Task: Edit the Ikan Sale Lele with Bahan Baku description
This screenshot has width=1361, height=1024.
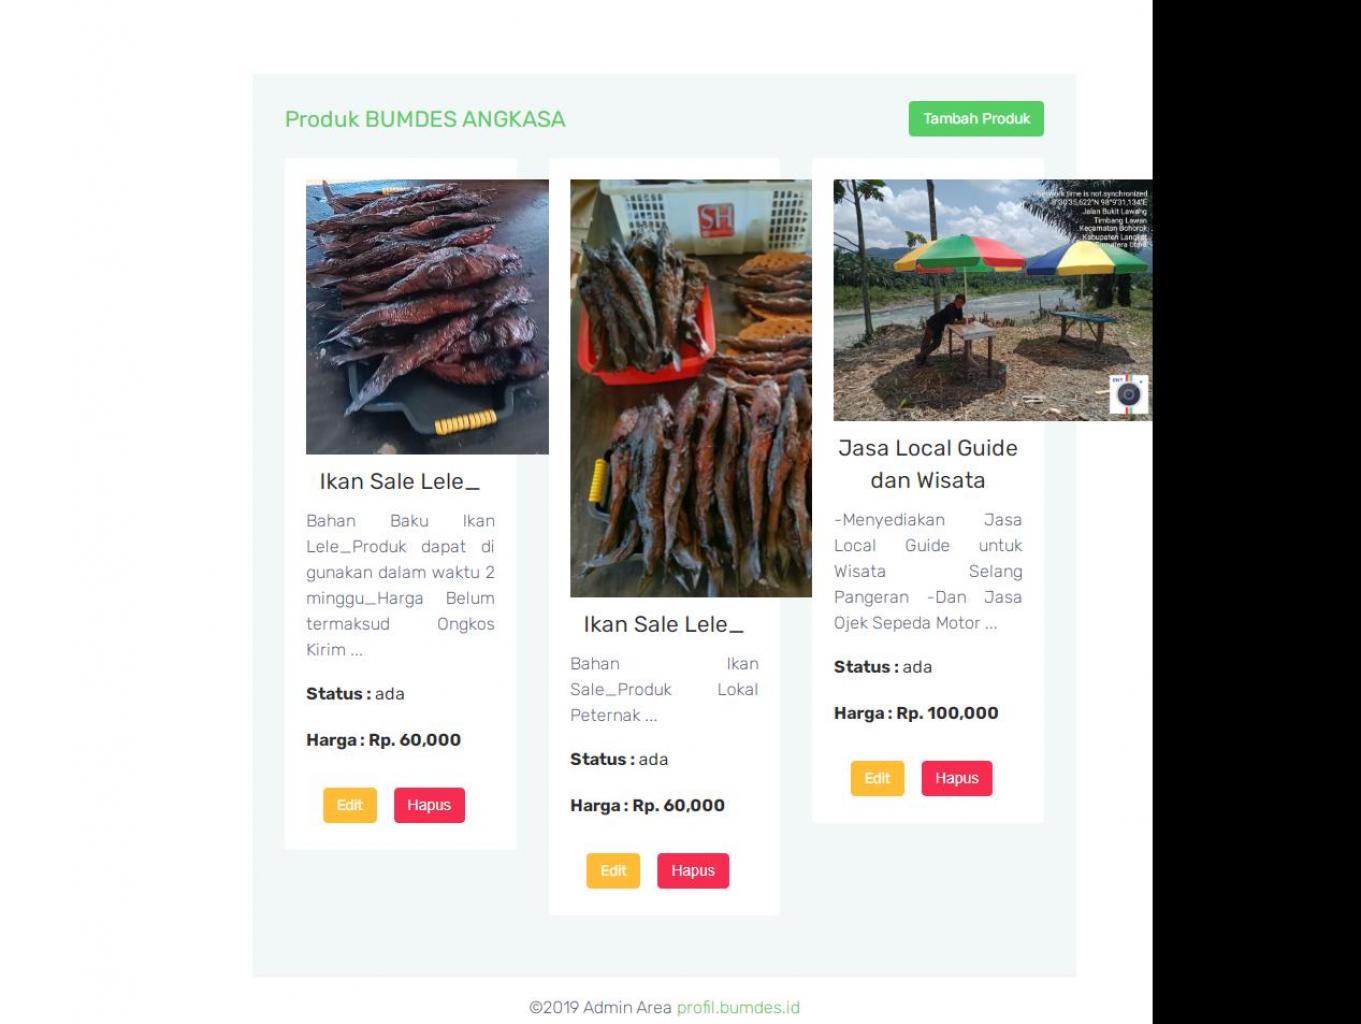Action: (x=349, y=805)
